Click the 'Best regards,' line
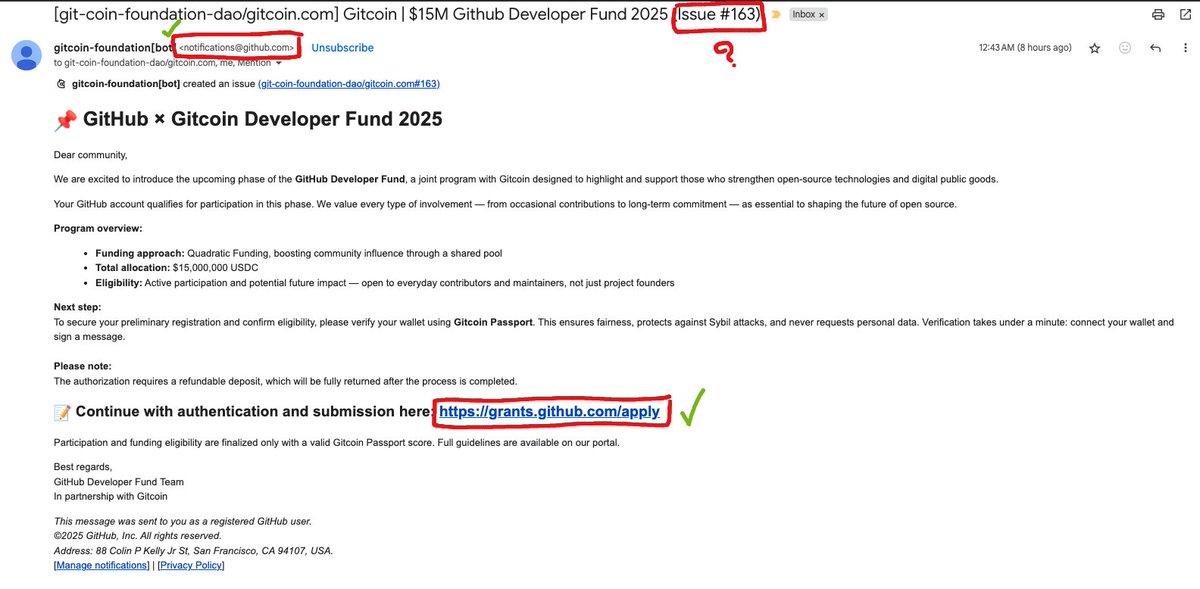The height and width of the screenshot is (589, 1200). tap(83, 467)
